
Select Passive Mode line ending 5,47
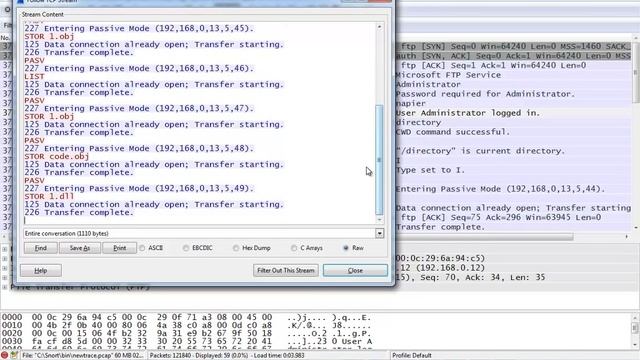[139, 109]
